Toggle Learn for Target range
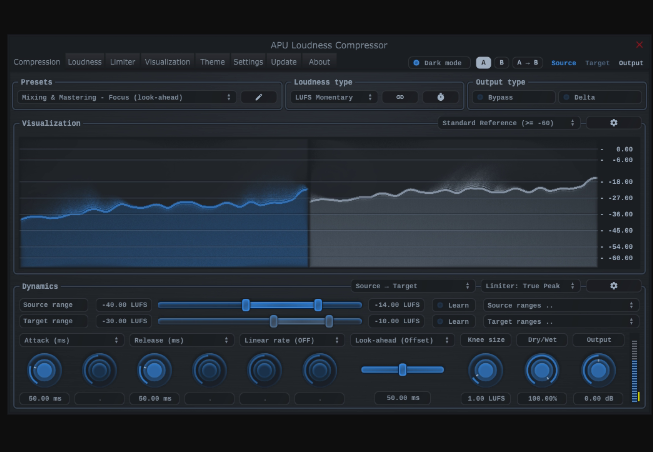The width and height of the screenshot is (653, 452). (x=454, y=322)
